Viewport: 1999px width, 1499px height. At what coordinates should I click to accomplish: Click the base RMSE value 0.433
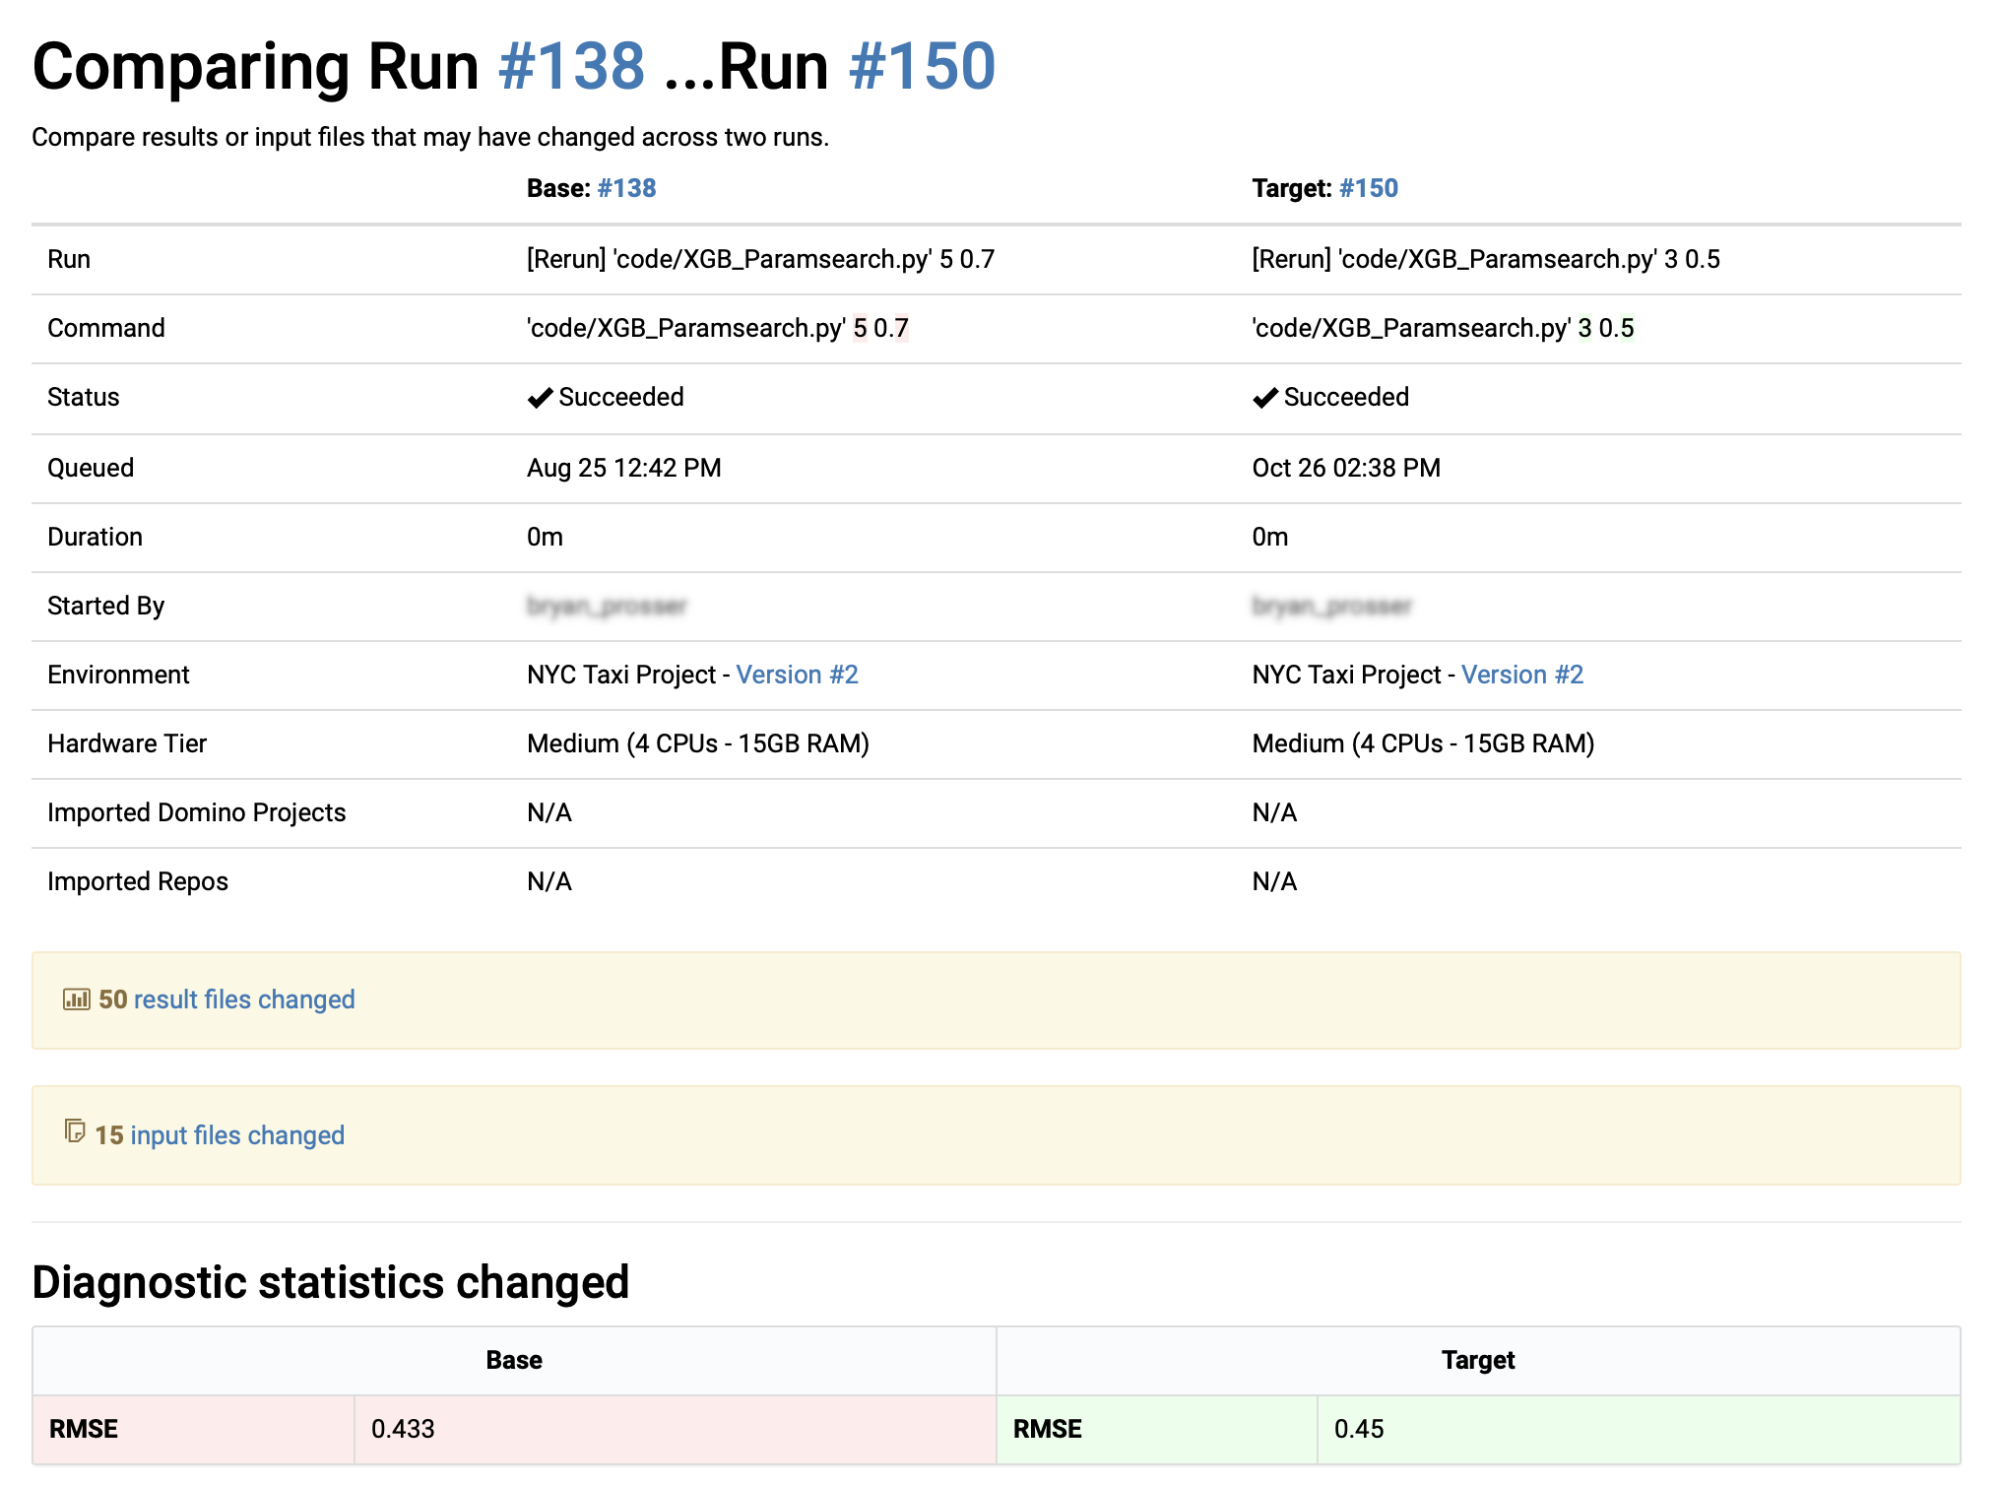click(403, 1429)
